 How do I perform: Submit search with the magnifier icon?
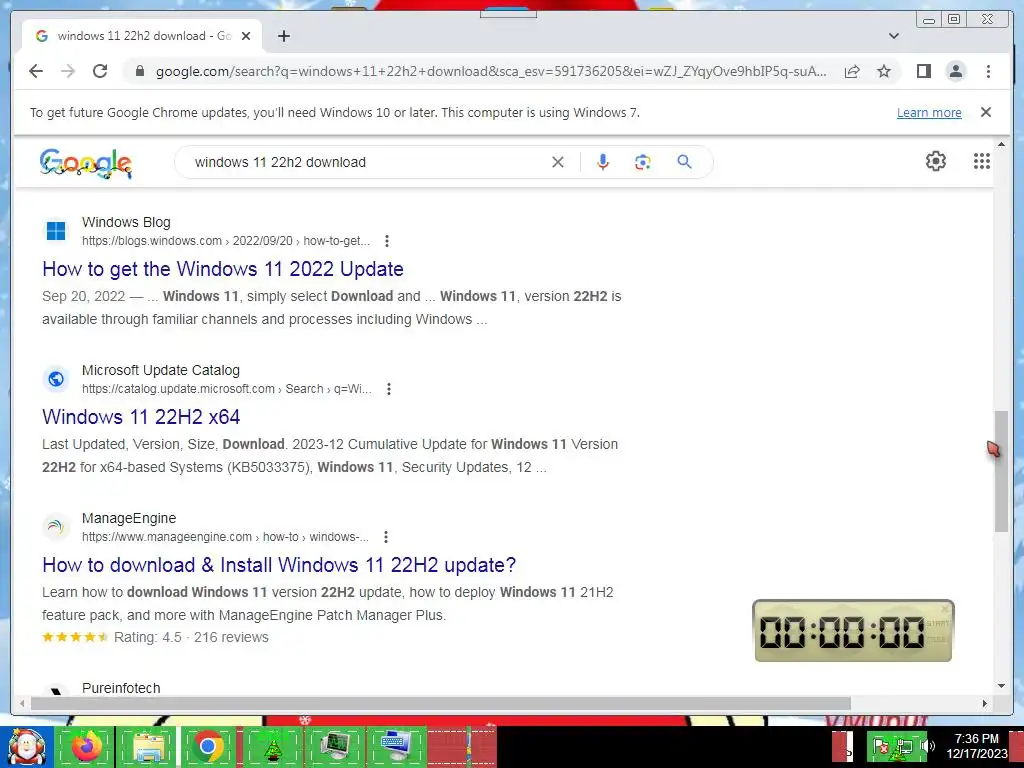[684, 161]
